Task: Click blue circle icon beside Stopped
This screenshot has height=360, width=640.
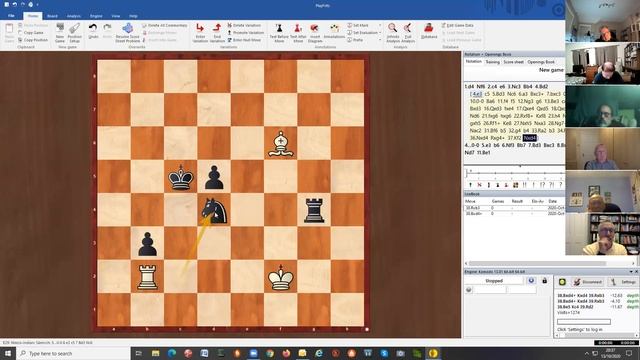Action: point(531,280)
